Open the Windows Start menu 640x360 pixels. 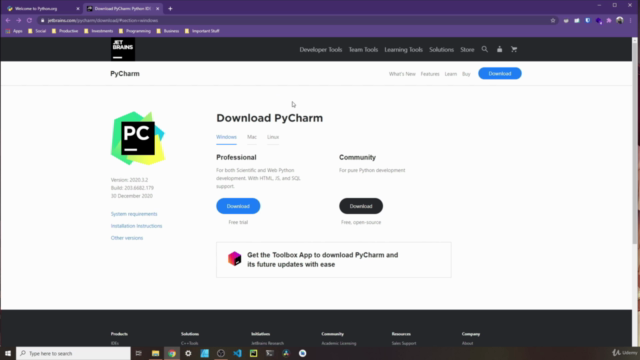(8, 353)
